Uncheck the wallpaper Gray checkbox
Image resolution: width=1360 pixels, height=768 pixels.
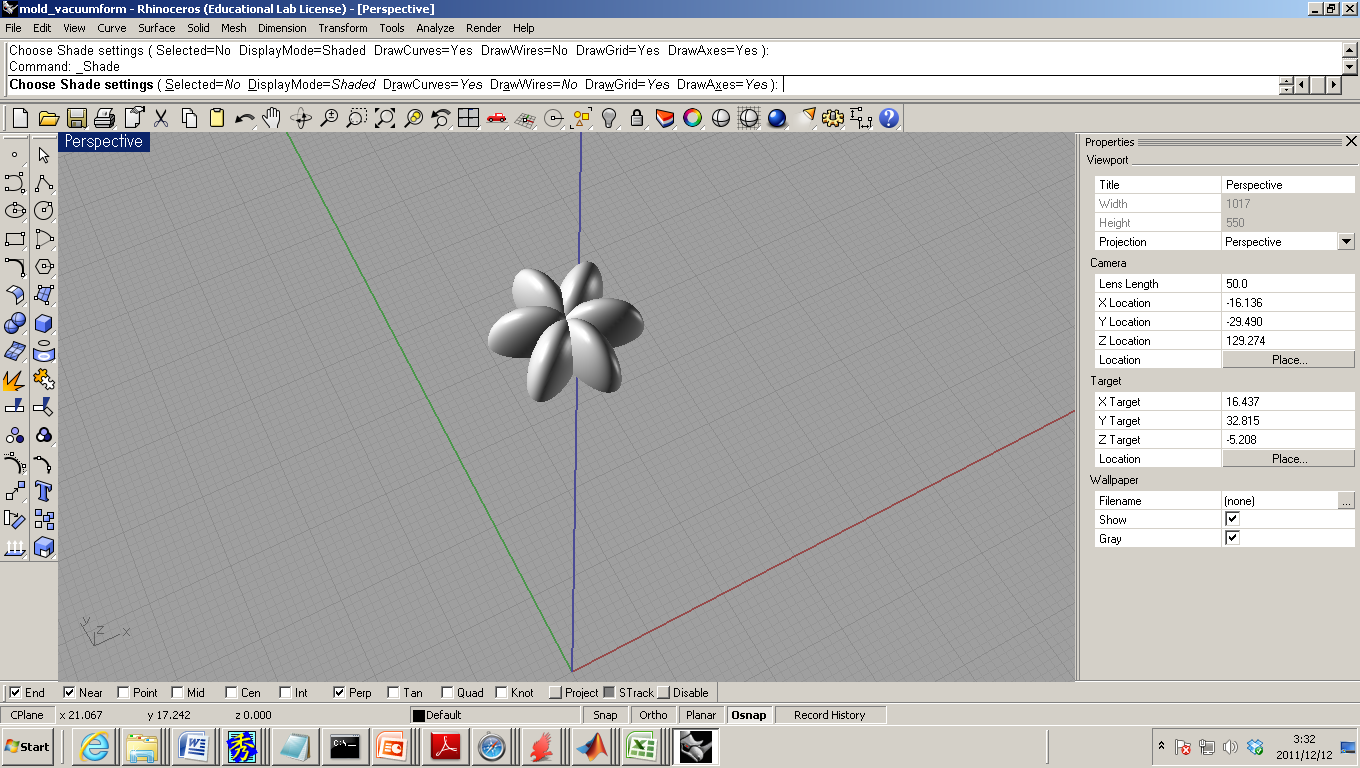[x=1232, y=538]
